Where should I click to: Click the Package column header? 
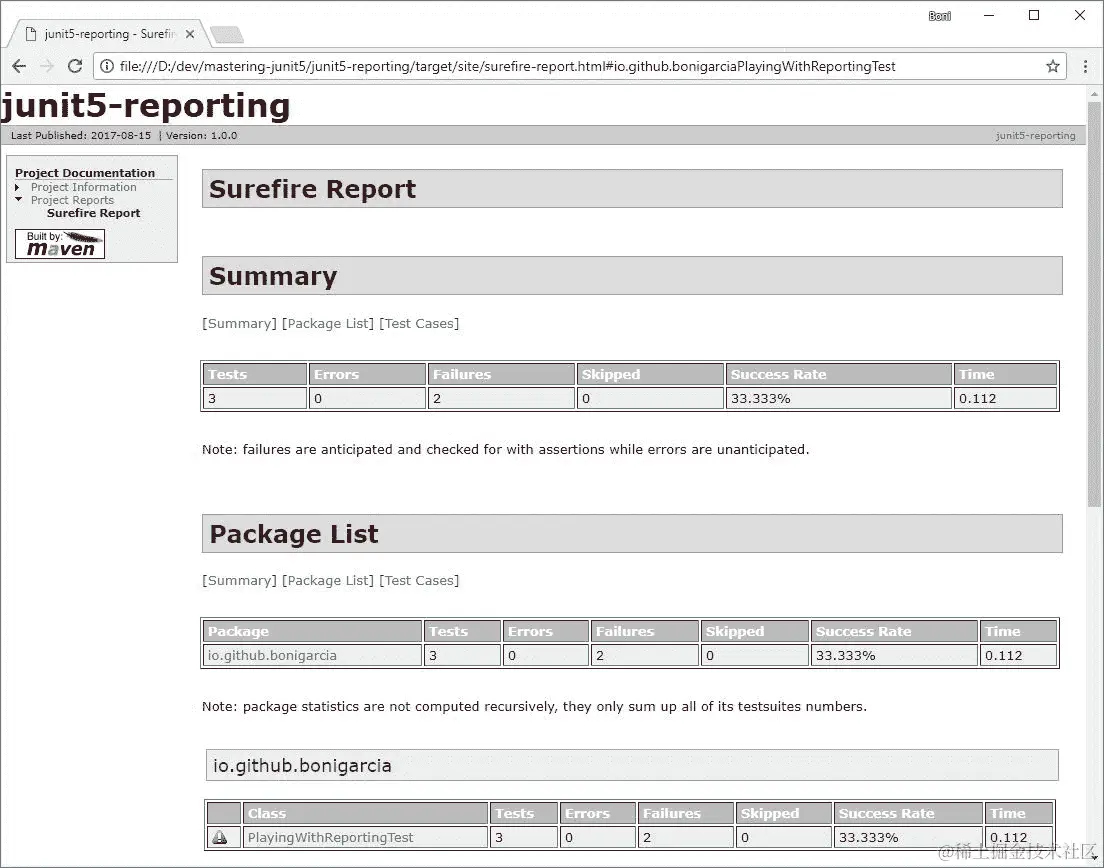(313, 631)
